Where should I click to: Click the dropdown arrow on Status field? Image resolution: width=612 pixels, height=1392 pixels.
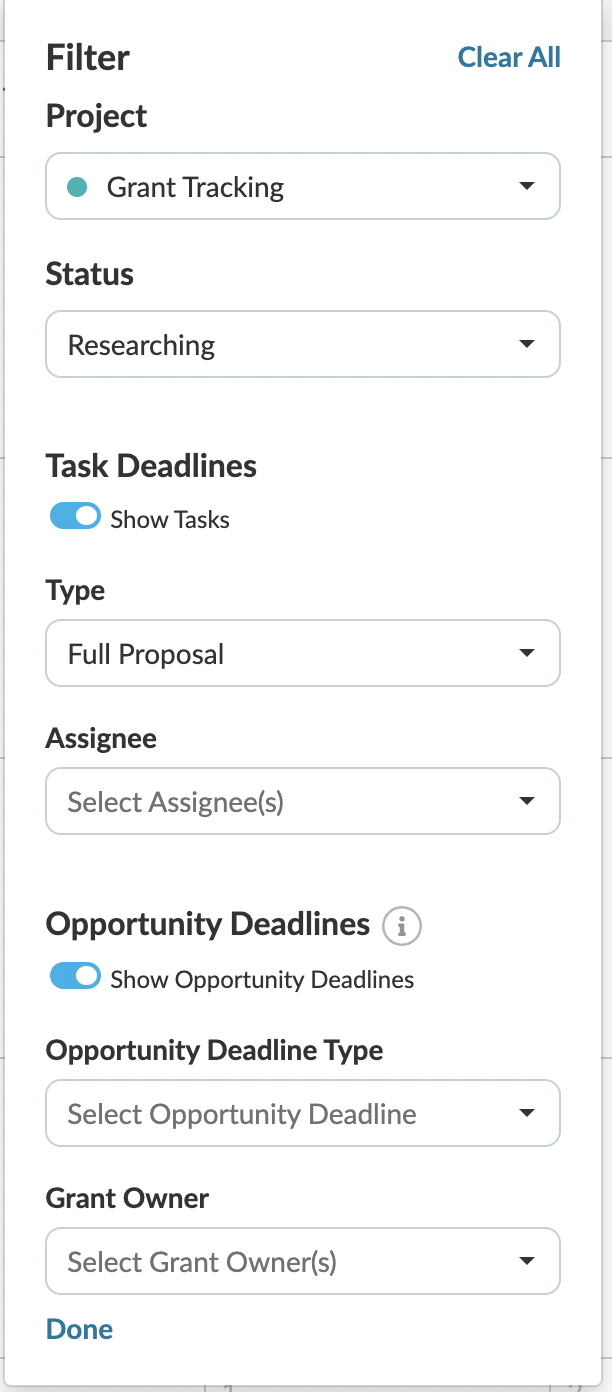coord(528,344)
